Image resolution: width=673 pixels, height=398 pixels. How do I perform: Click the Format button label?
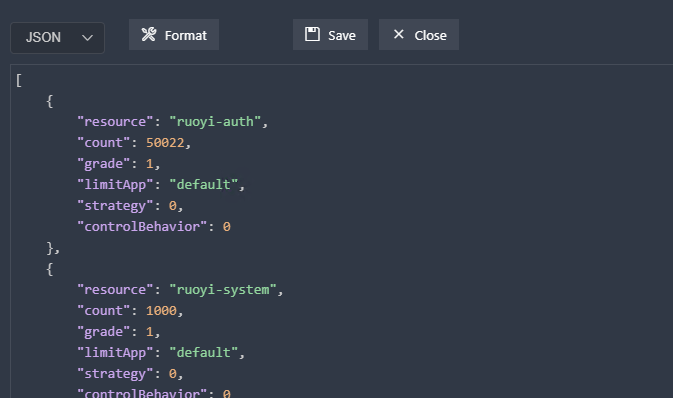pyautogui.click(x=186, y=35)
